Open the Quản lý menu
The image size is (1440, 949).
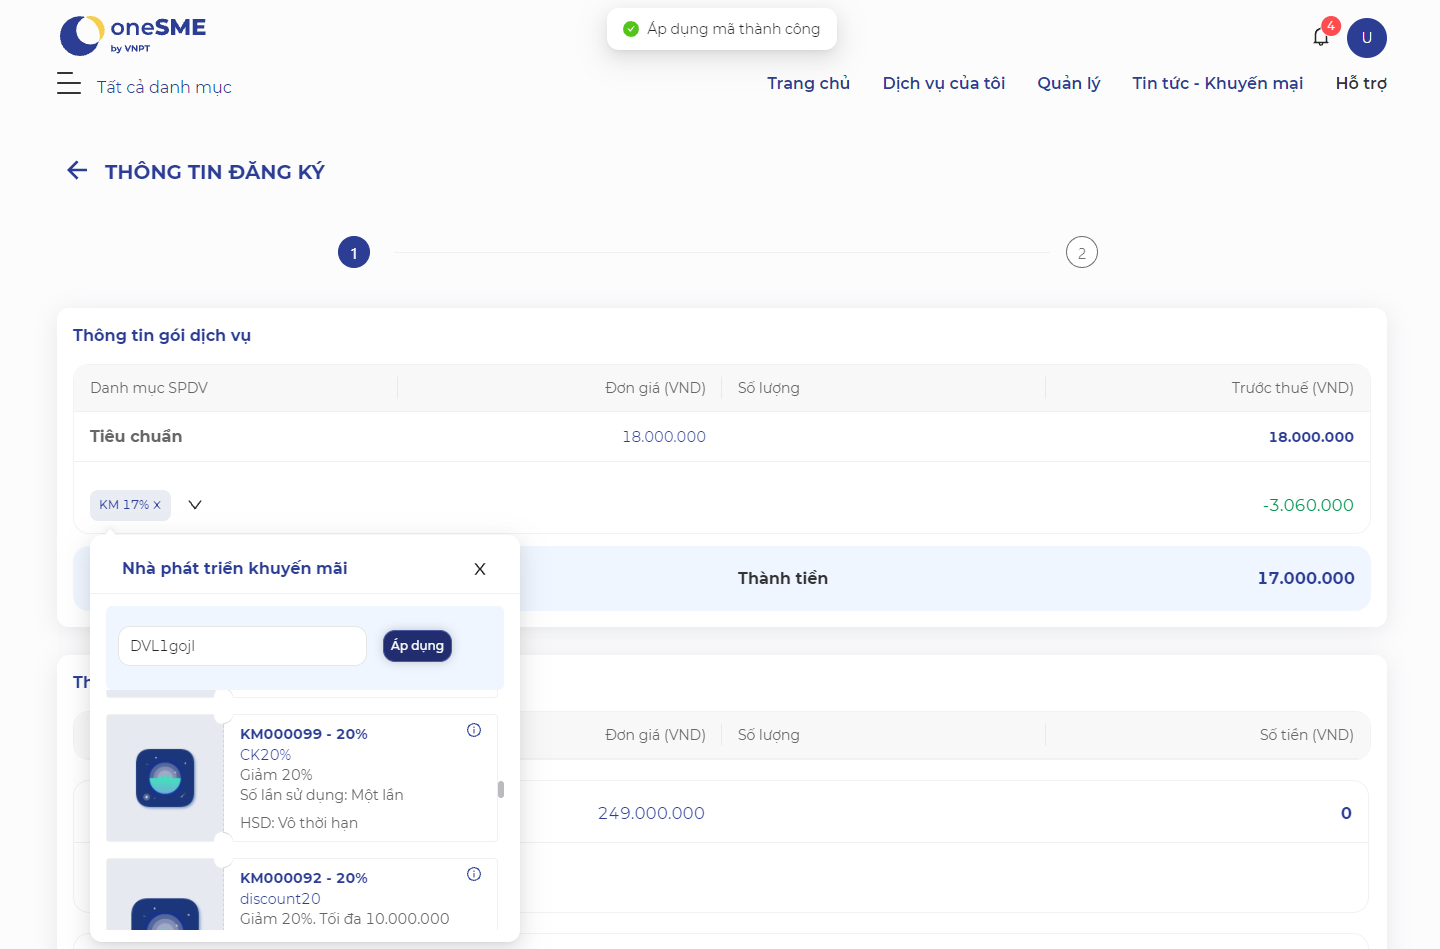[x=1069, y=83]
